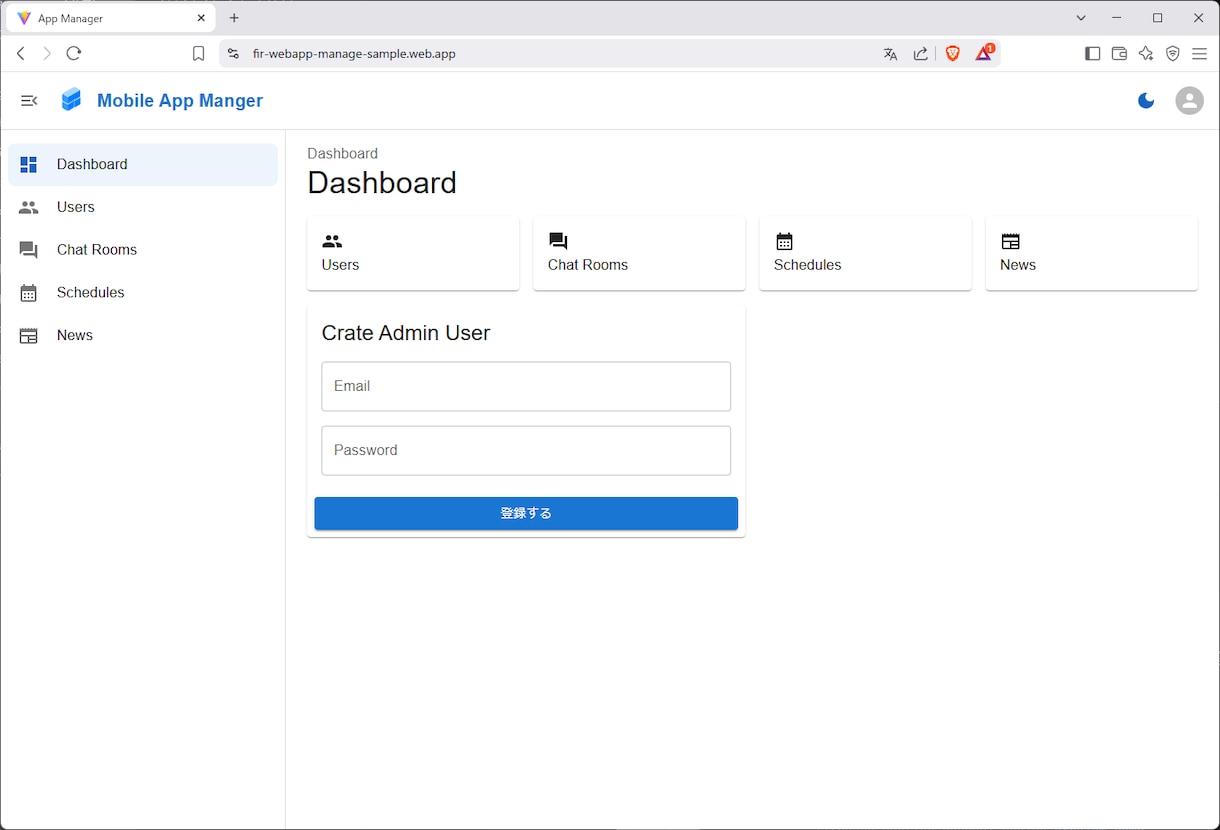
Task: Toggle dark mode with the moon icon
Action: tap(1146, 100)
